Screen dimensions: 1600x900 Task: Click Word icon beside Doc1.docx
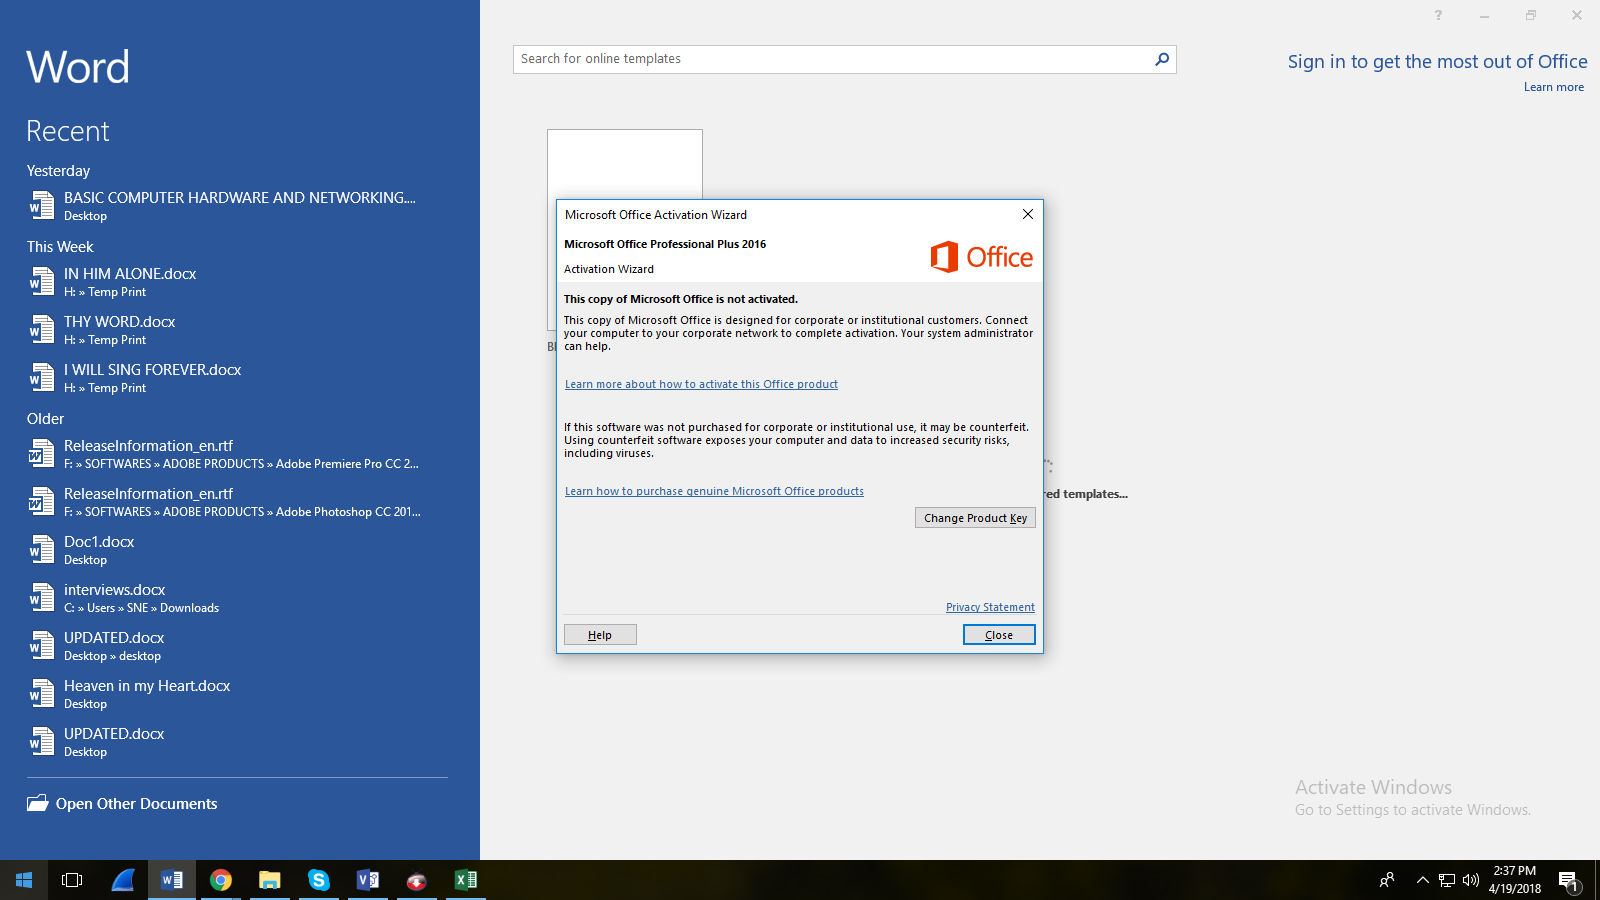[41, 550]
